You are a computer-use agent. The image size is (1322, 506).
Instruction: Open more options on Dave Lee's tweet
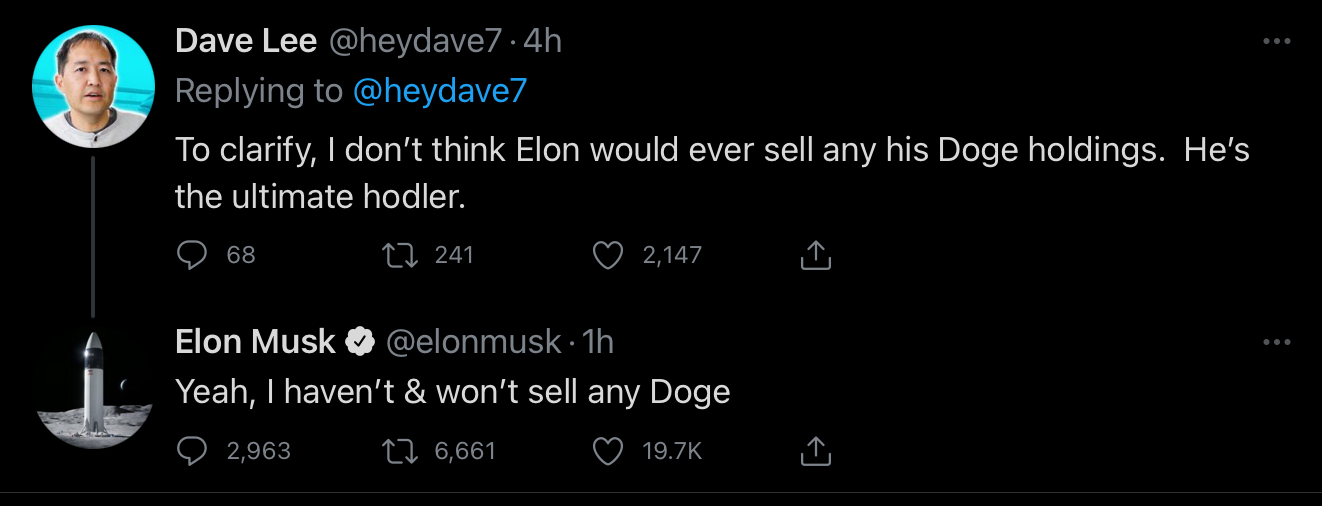1277,41
